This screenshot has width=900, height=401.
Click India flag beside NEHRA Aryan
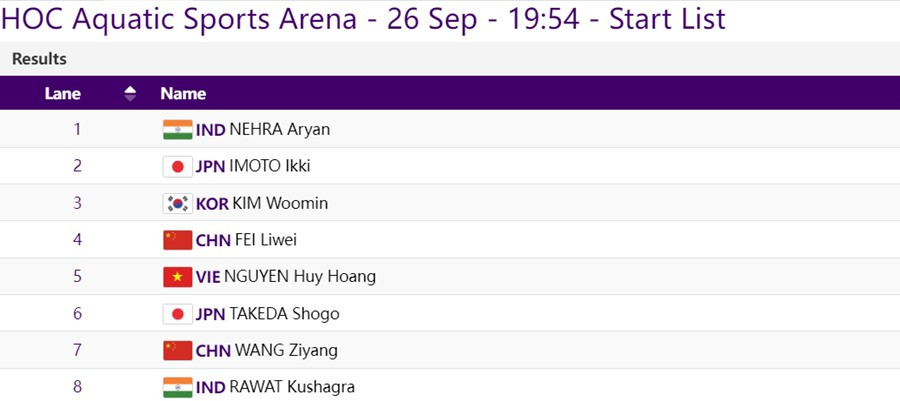click(x=177, y=129)
